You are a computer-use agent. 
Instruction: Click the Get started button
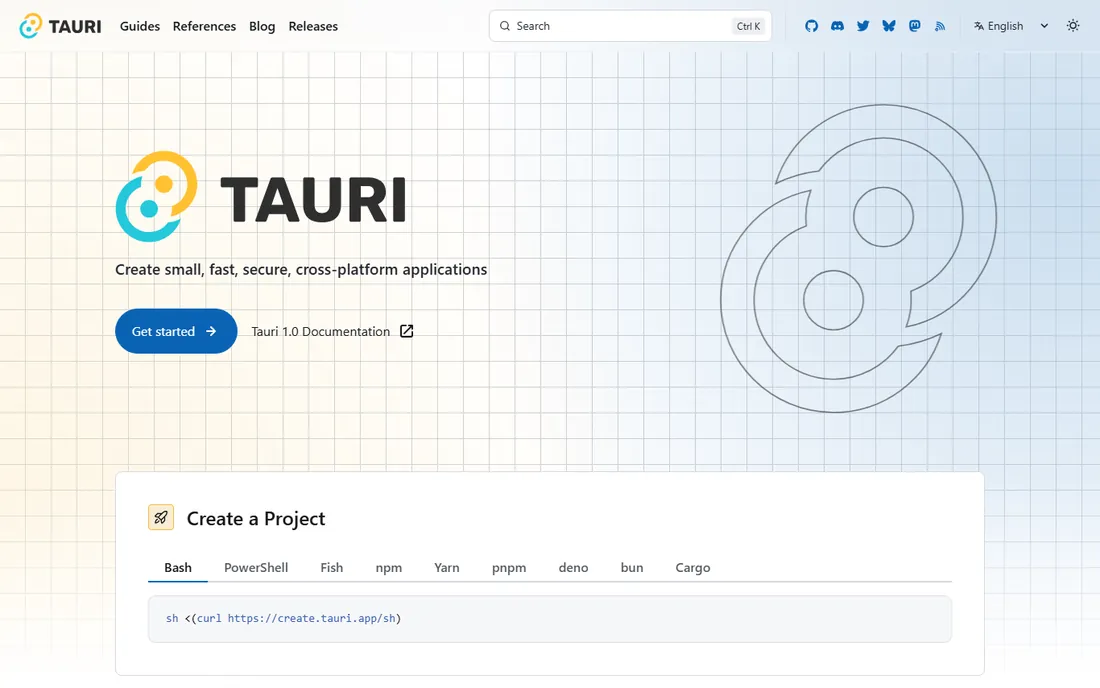176,331
